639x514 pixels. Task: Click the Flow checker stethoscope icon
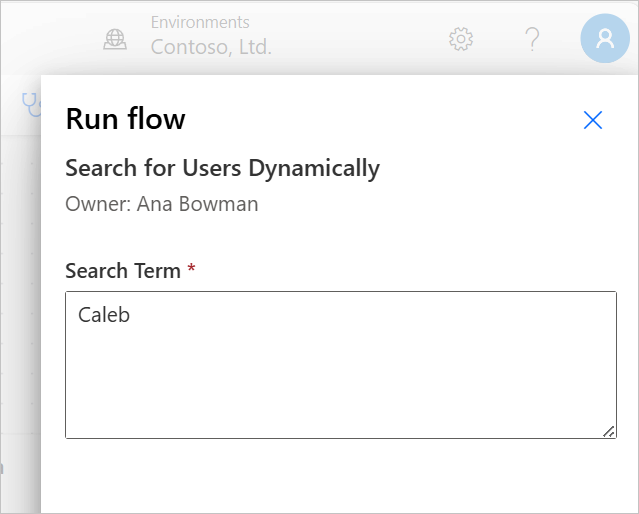tap(31, 105)
